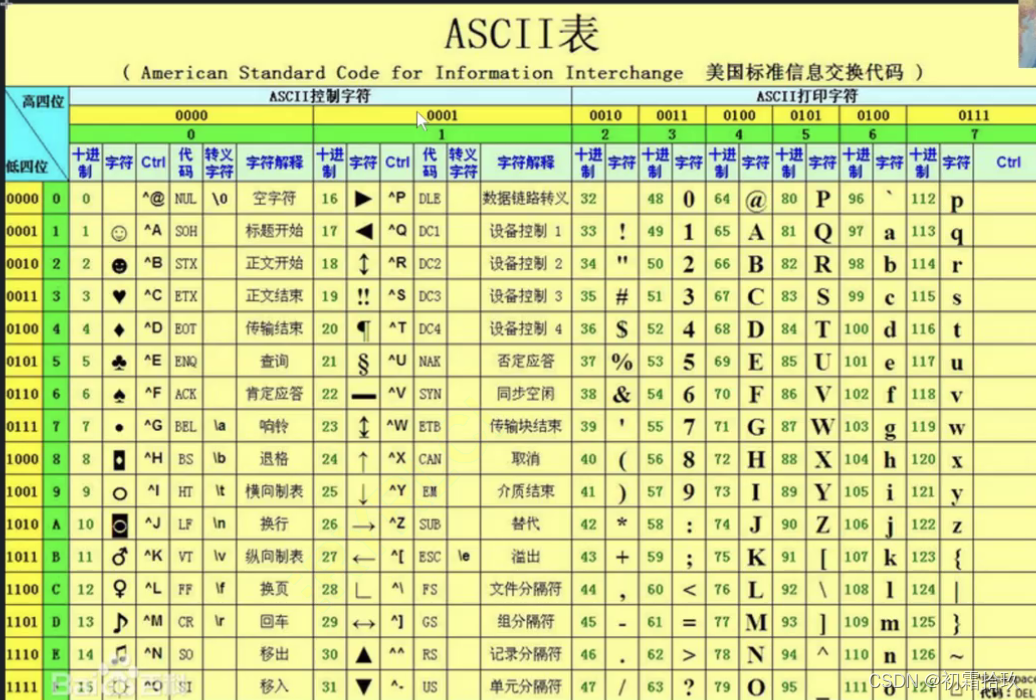This screenshot has width=1036, height=700.
Task: Click the "高四位" corner label
Action: pyautogui.click(x=43, y=101)
